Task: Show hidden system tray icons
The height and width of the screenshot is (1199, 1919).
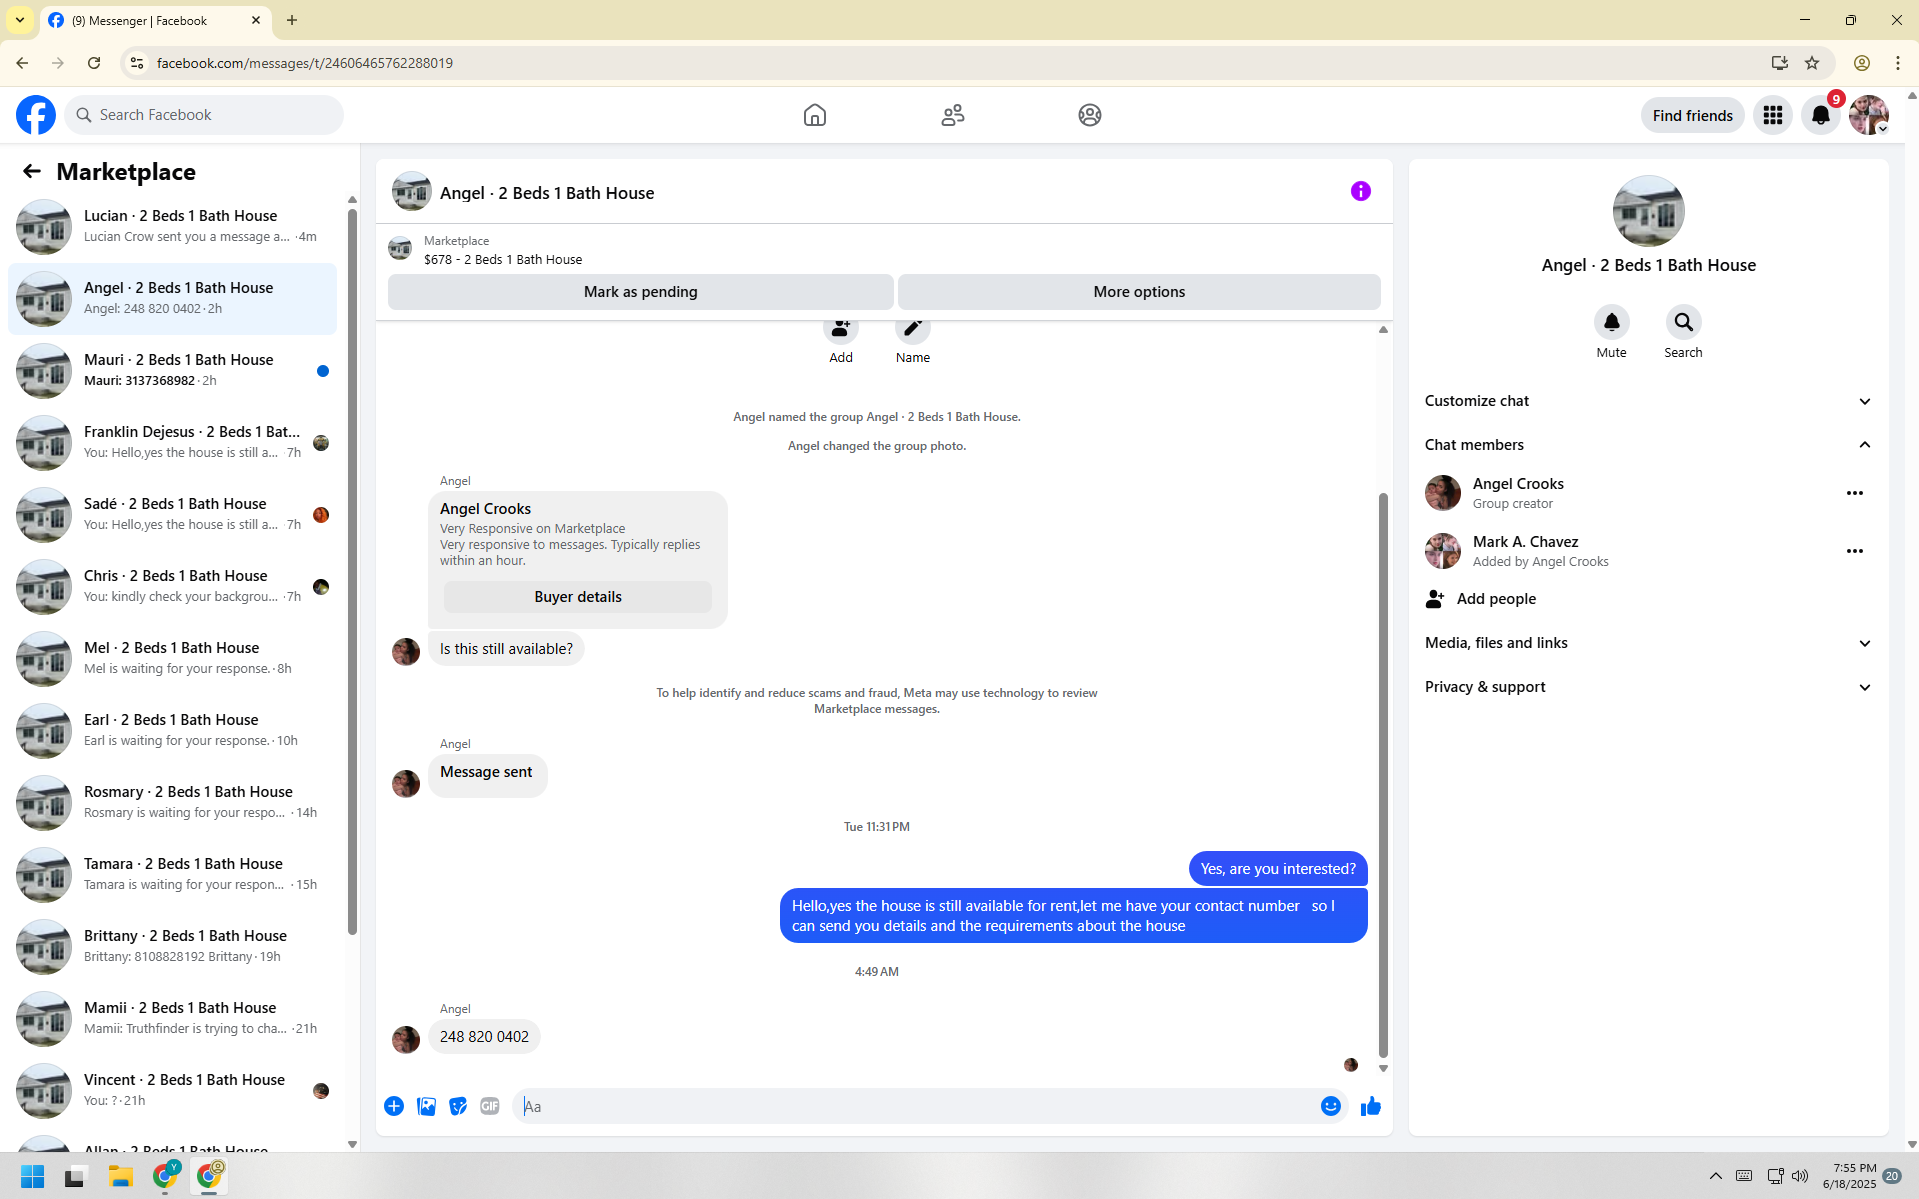Action: (x=1716, y=1176)
